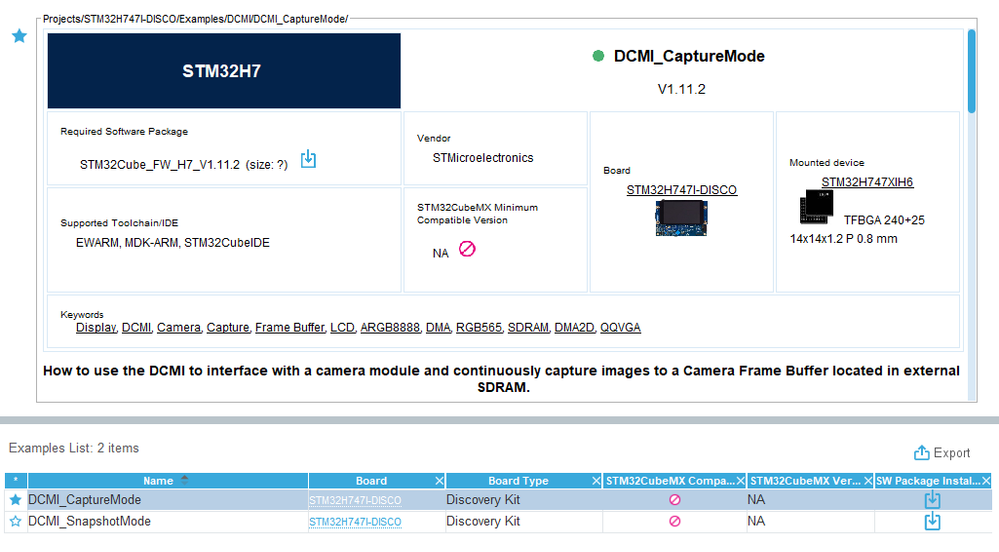The height and width of the screenshot is (552, 999).
Task: Select the DMA2D keyword
Action: pyautogui.click(x=574, y=328)
